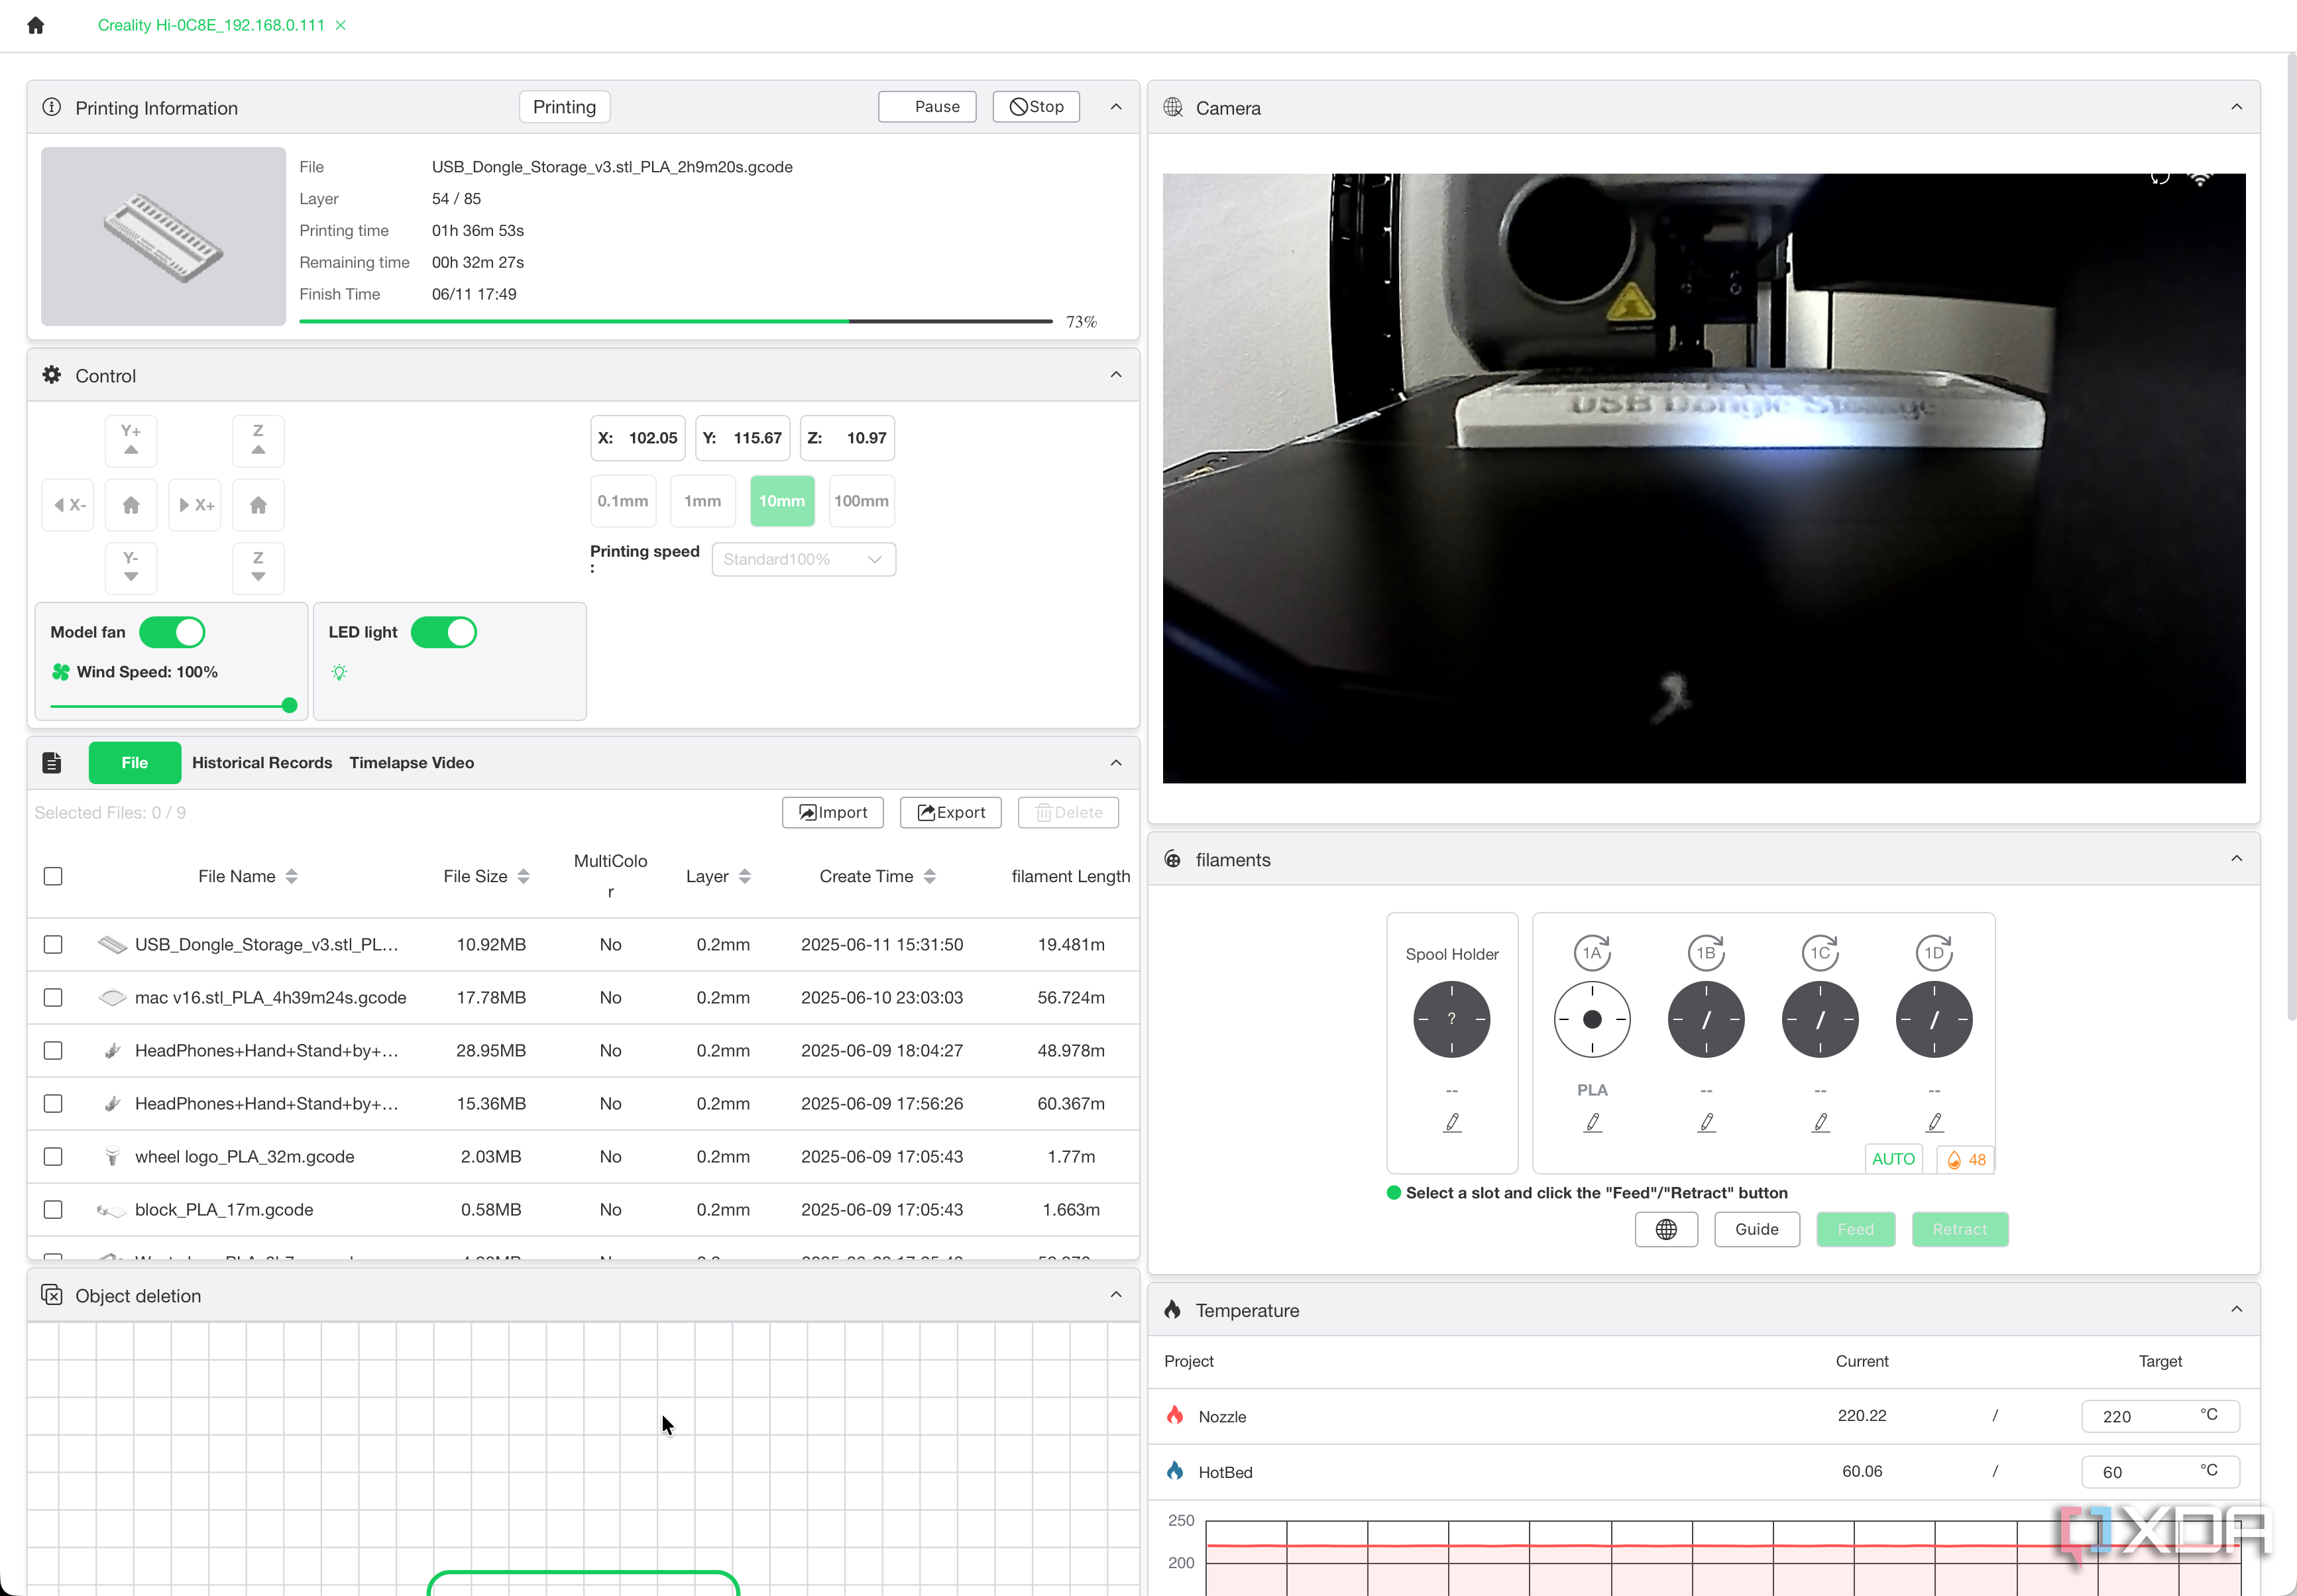This screenshot has width=2297, height=1596.
Task: Collapse the Camera panel
Action: click(2237, 107)
